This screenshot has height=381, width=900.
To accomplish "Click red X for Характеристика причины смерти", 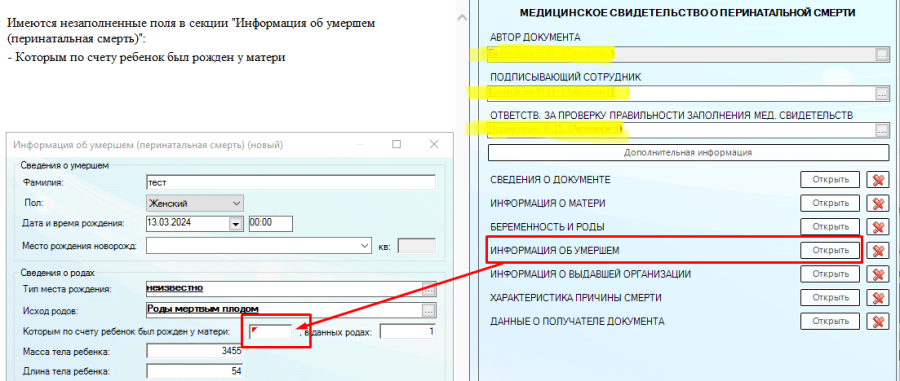I will 878,297.
